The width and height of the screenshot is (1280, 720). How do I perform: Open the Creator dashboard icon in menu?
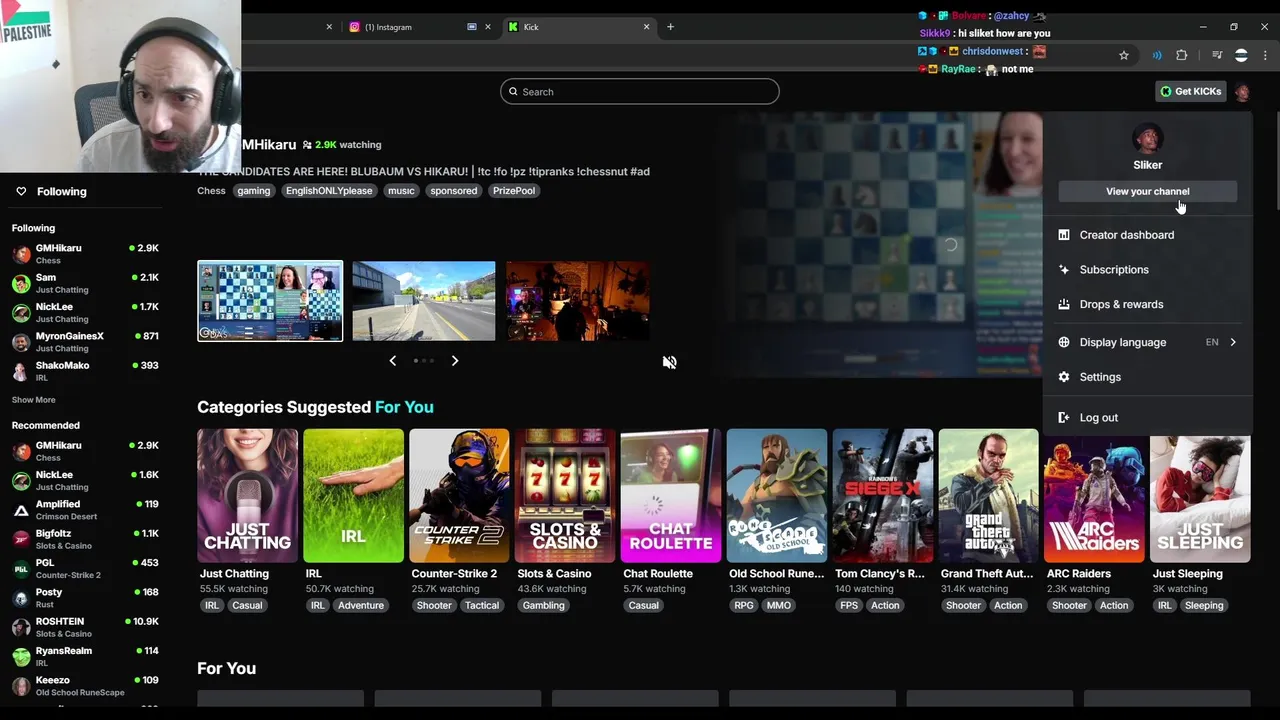click(1063, 235)
